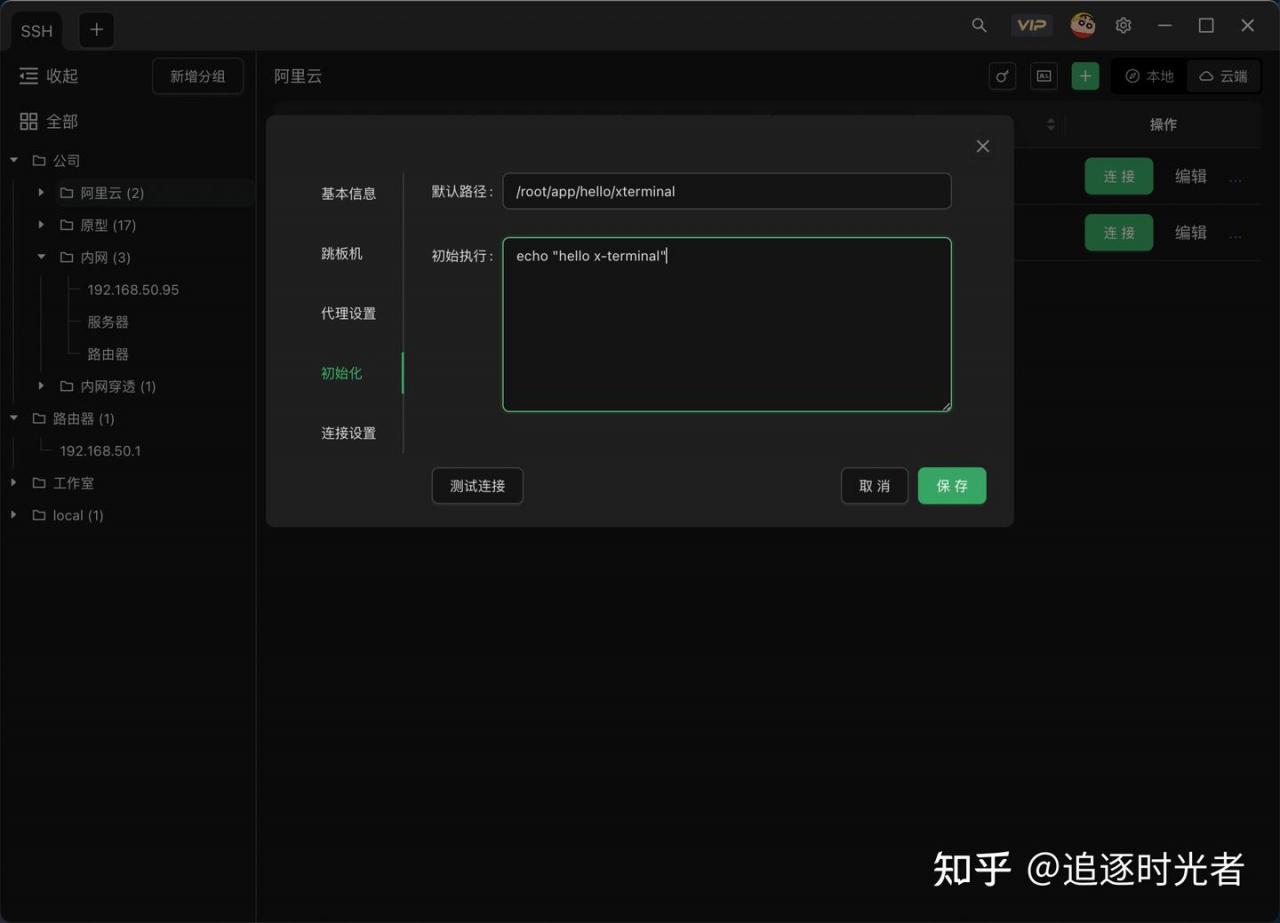1280x923 pixels.
Task: Close the edit dialog with X
Action: (983, 146)
